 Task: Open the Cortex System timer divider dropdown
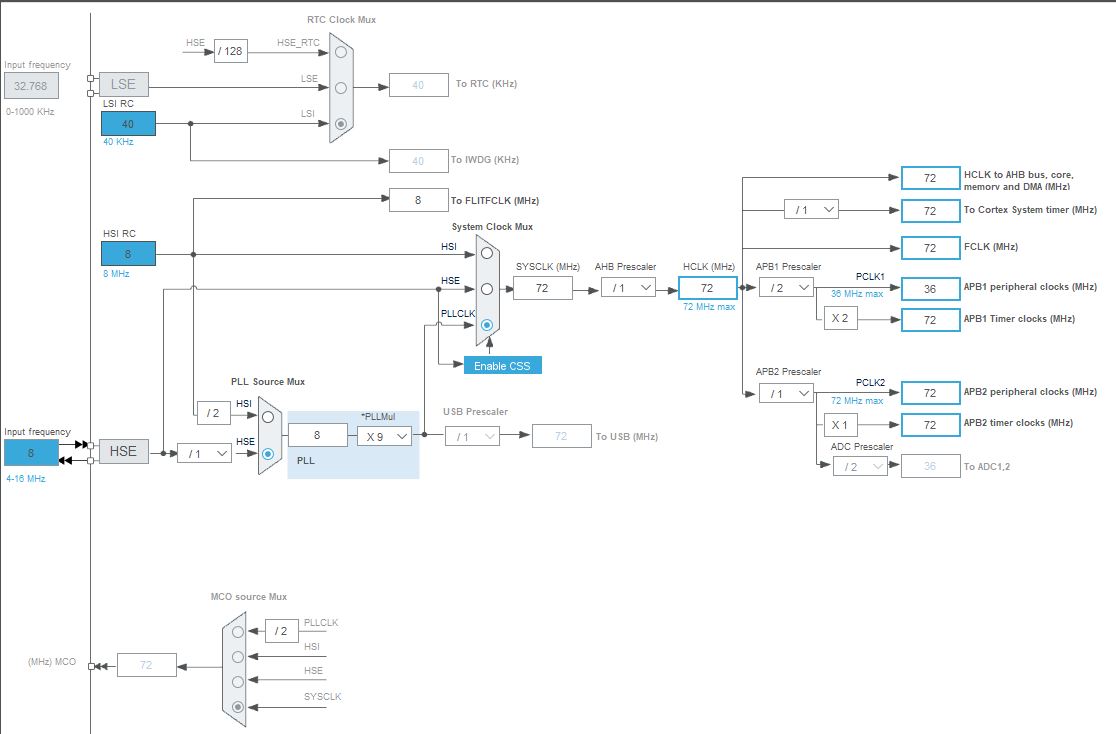811,209
